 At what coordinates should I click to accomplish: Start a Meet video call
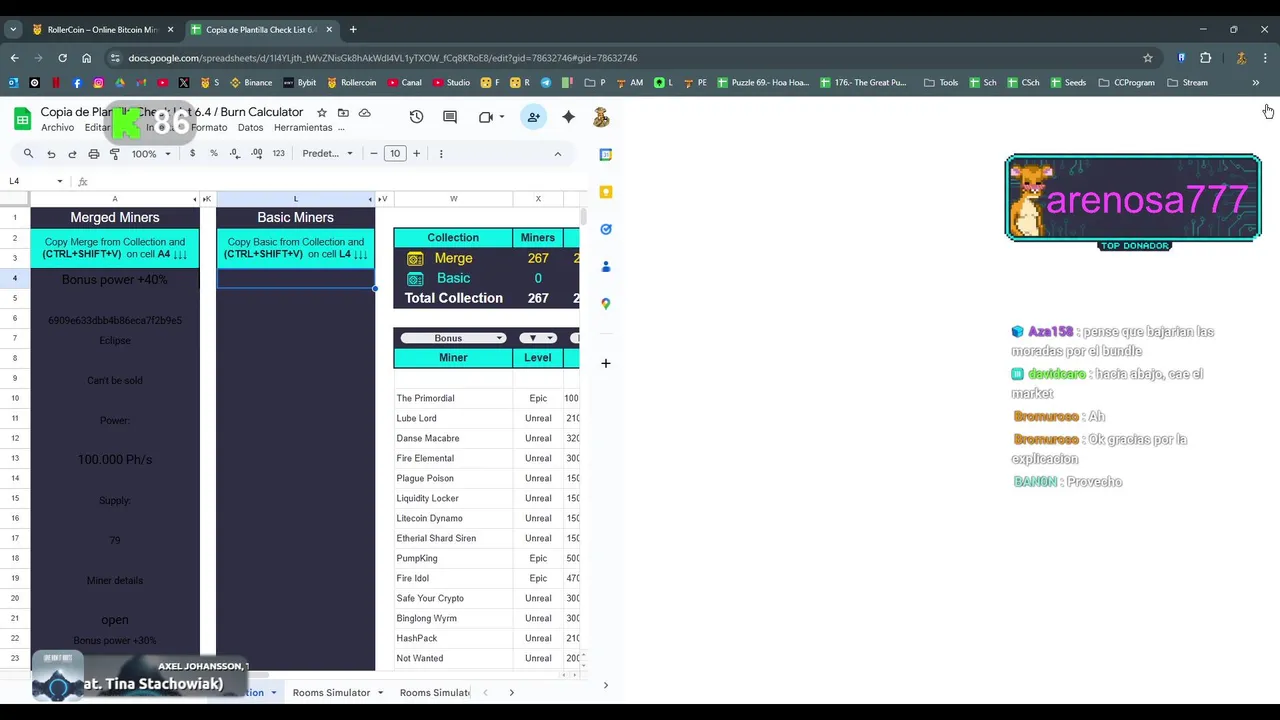[x=486, y=117]
